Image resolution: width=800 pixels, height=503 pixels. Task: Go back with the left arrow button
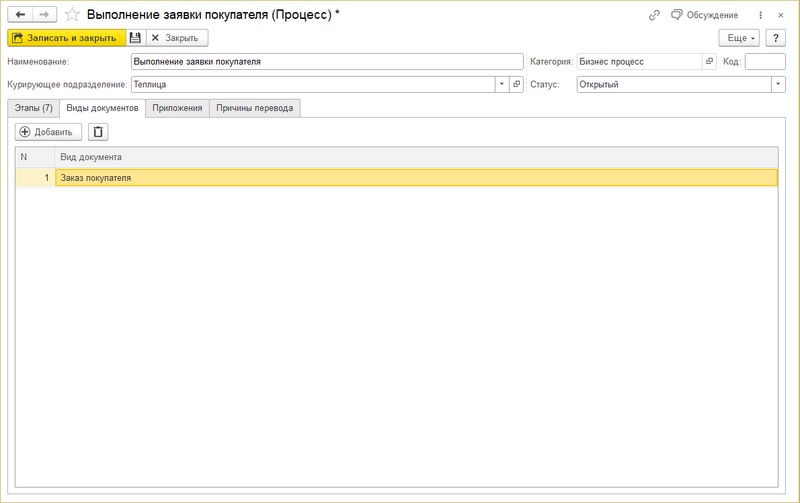coord(20,15)
